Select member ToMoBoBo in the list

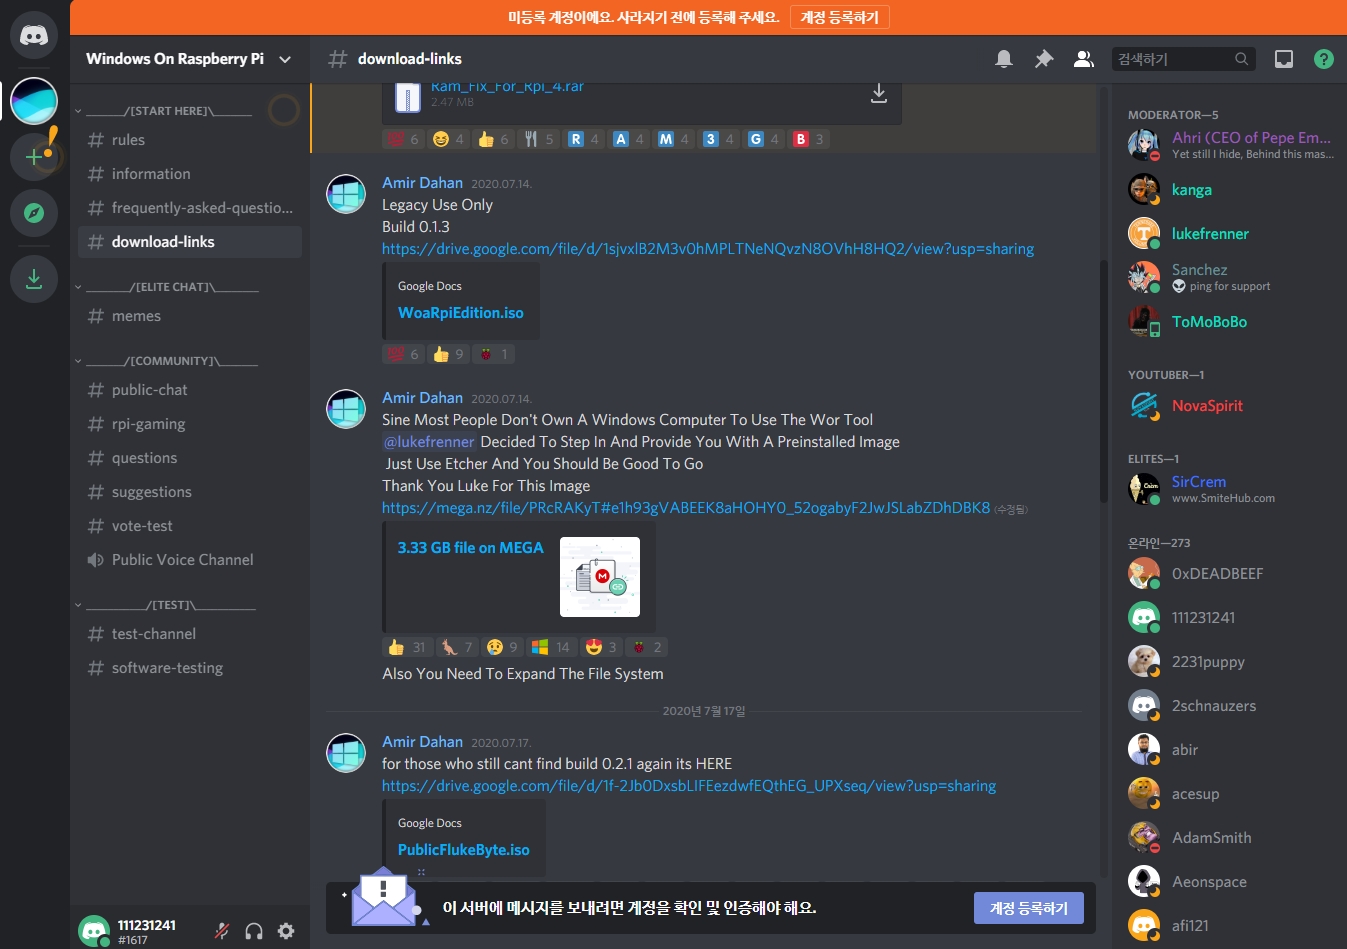click(x=1229, y=322)
